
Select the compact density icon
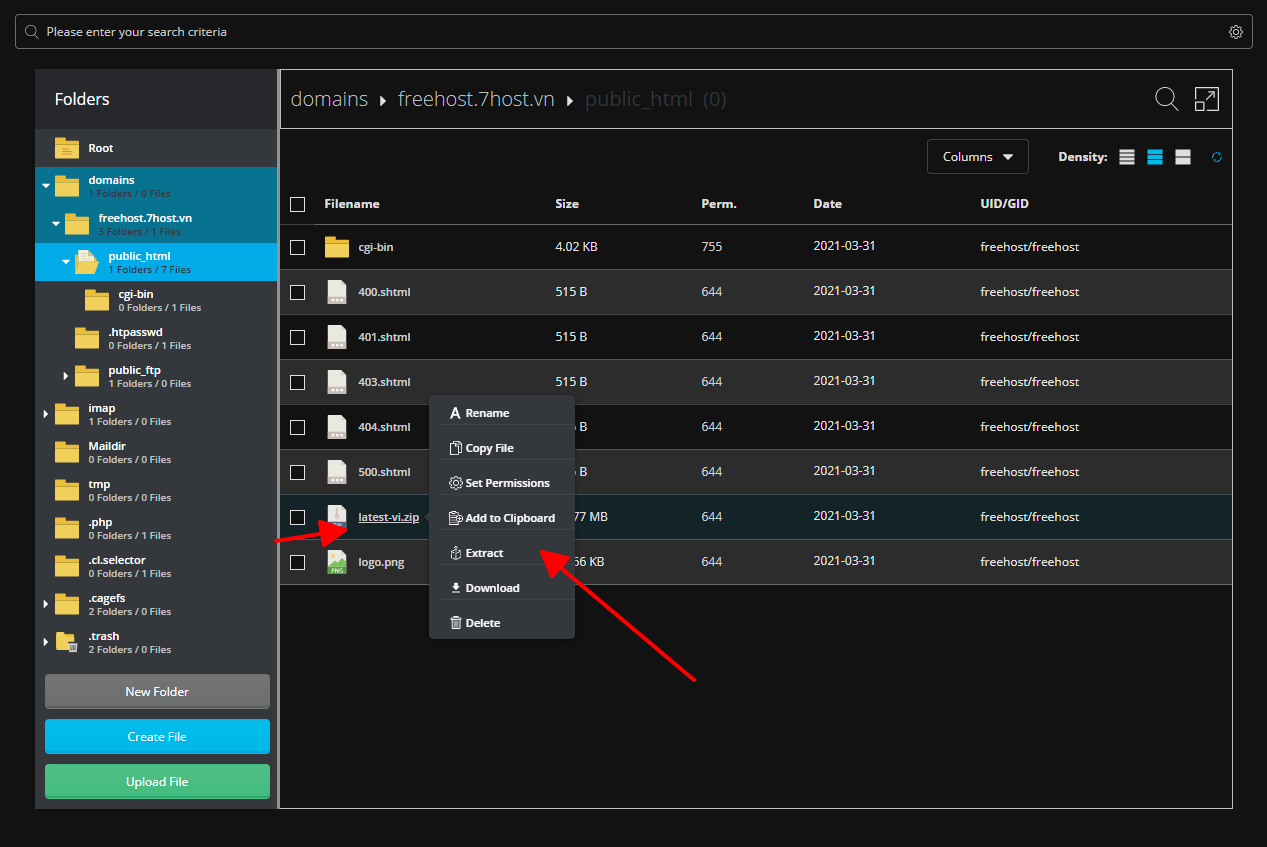[x=1127, y=157]
